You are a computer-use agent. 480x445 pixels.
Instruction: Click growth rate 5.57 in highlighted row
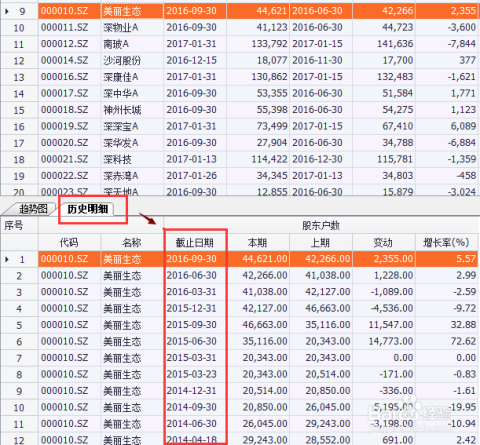[x=466, y=259]
